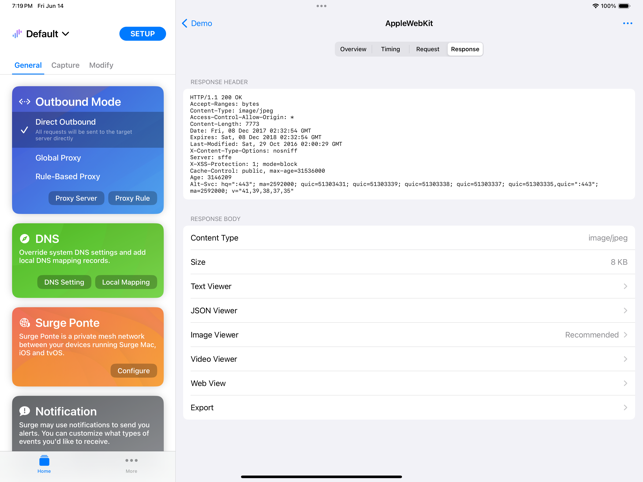Open the Export row
The height and width of the screenshot is (482, 643).
click(409, 407)
